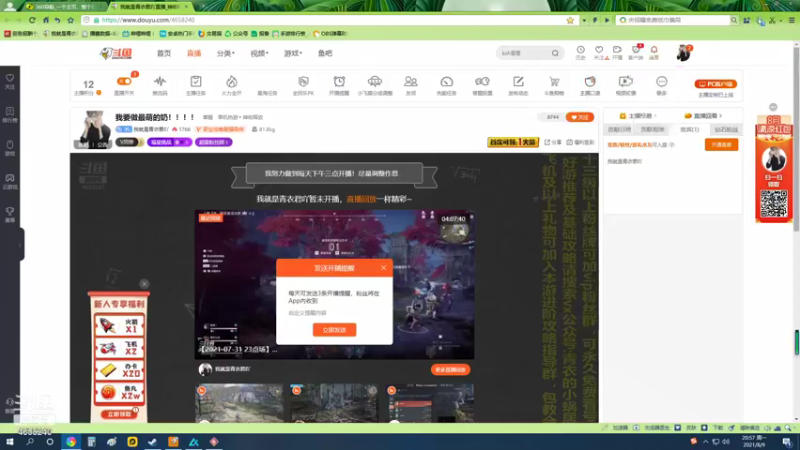
Task: Open the 关注 heart icon in header
Action: click(599, 50)
